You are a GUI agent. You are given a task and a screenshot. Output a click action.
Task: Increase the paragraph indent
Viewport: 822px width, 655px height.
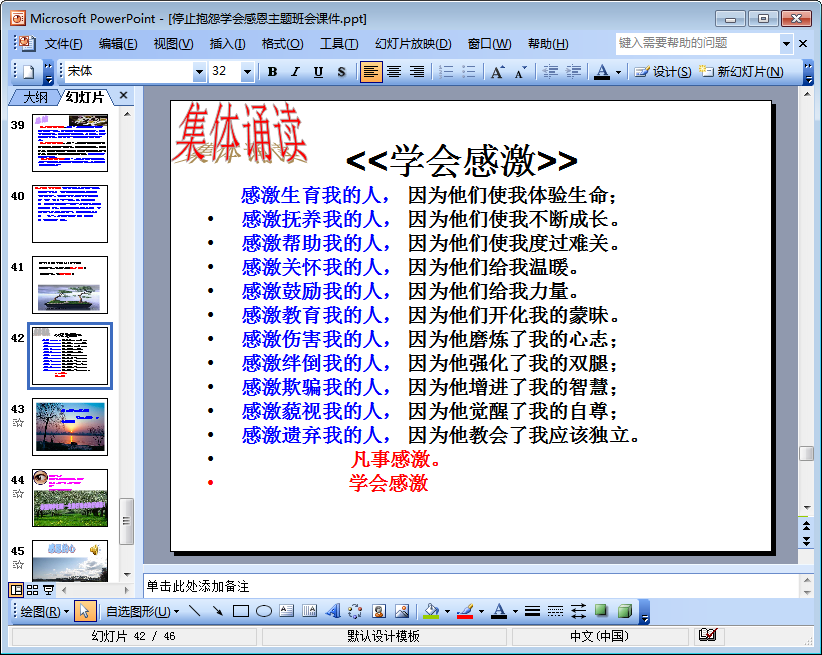point(573,72)
